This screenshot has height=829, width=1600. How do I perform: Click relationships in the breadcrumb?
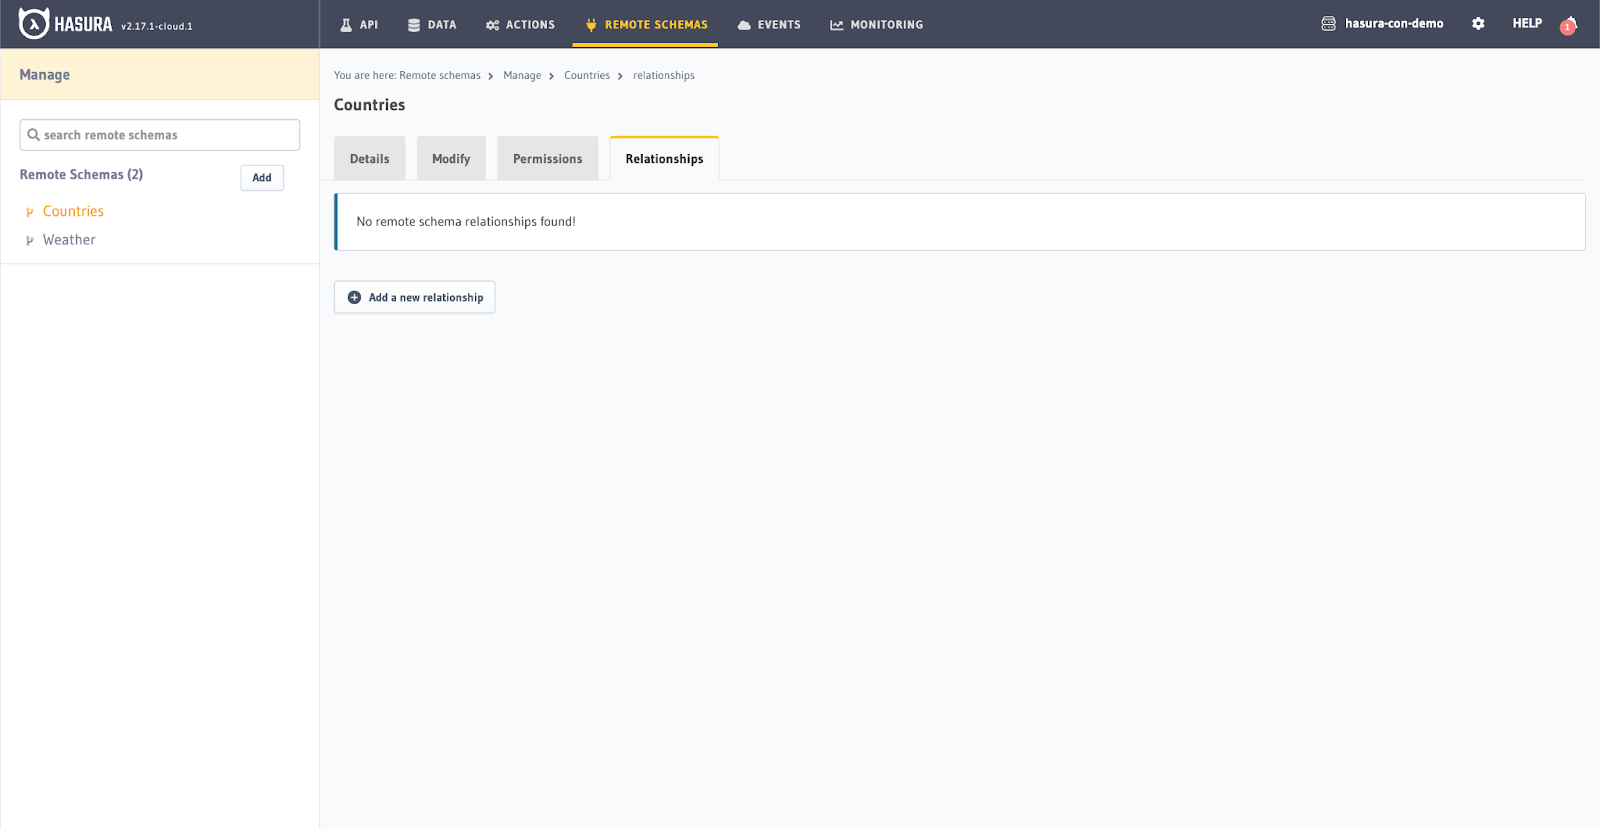pos(664,75)
